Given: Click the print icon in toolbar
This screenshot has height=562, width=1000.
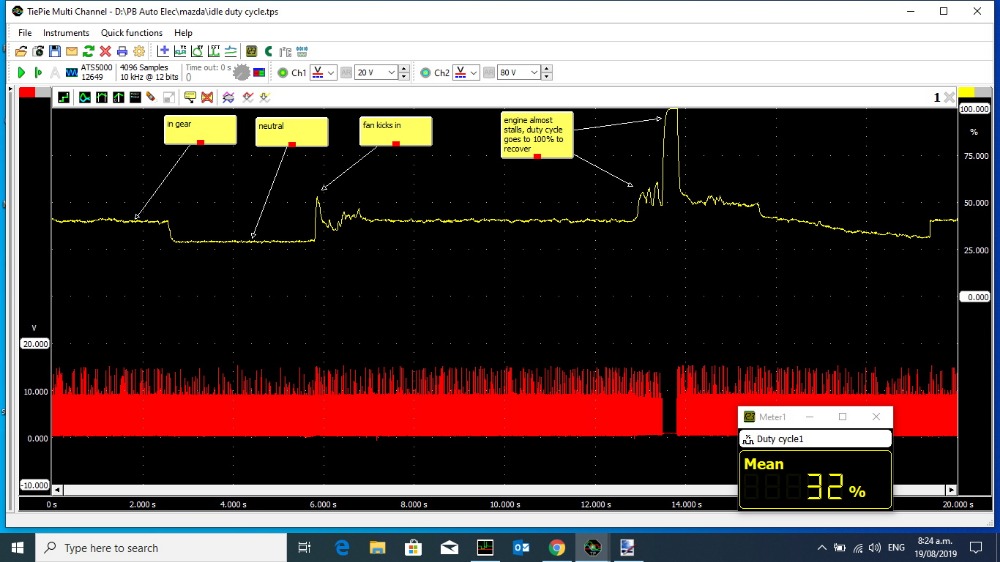Looking at the screenshot, I should pos(122,51).
